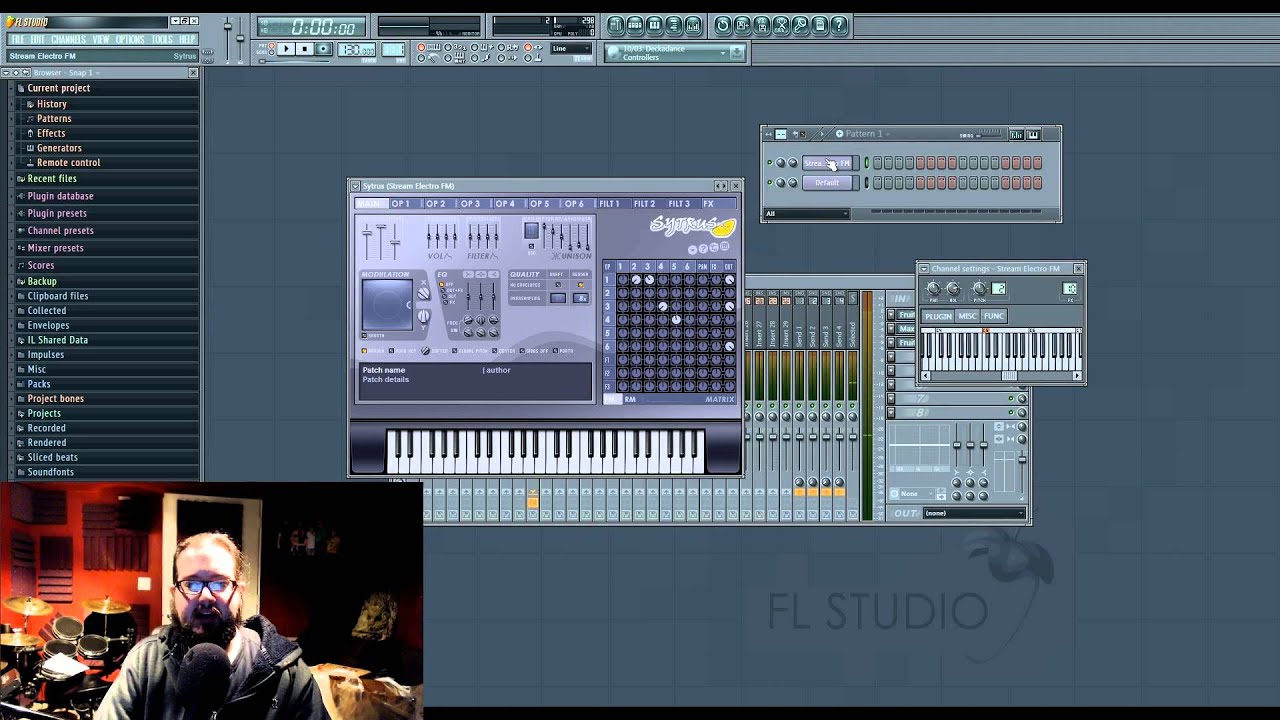The height and width of the screenshot is (720, 1280).
Task: Click Sytrus matrix knob row 4 column 5
Action: [x=675, y=319]
